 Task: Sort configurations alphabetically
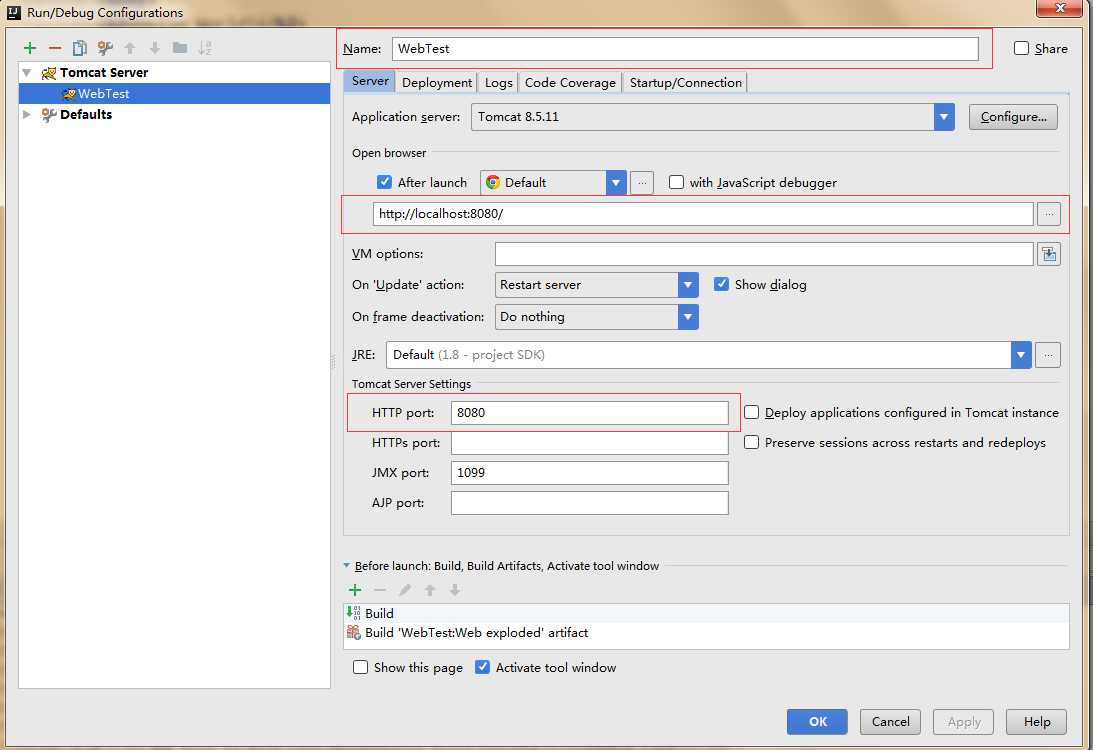point(205,48)
